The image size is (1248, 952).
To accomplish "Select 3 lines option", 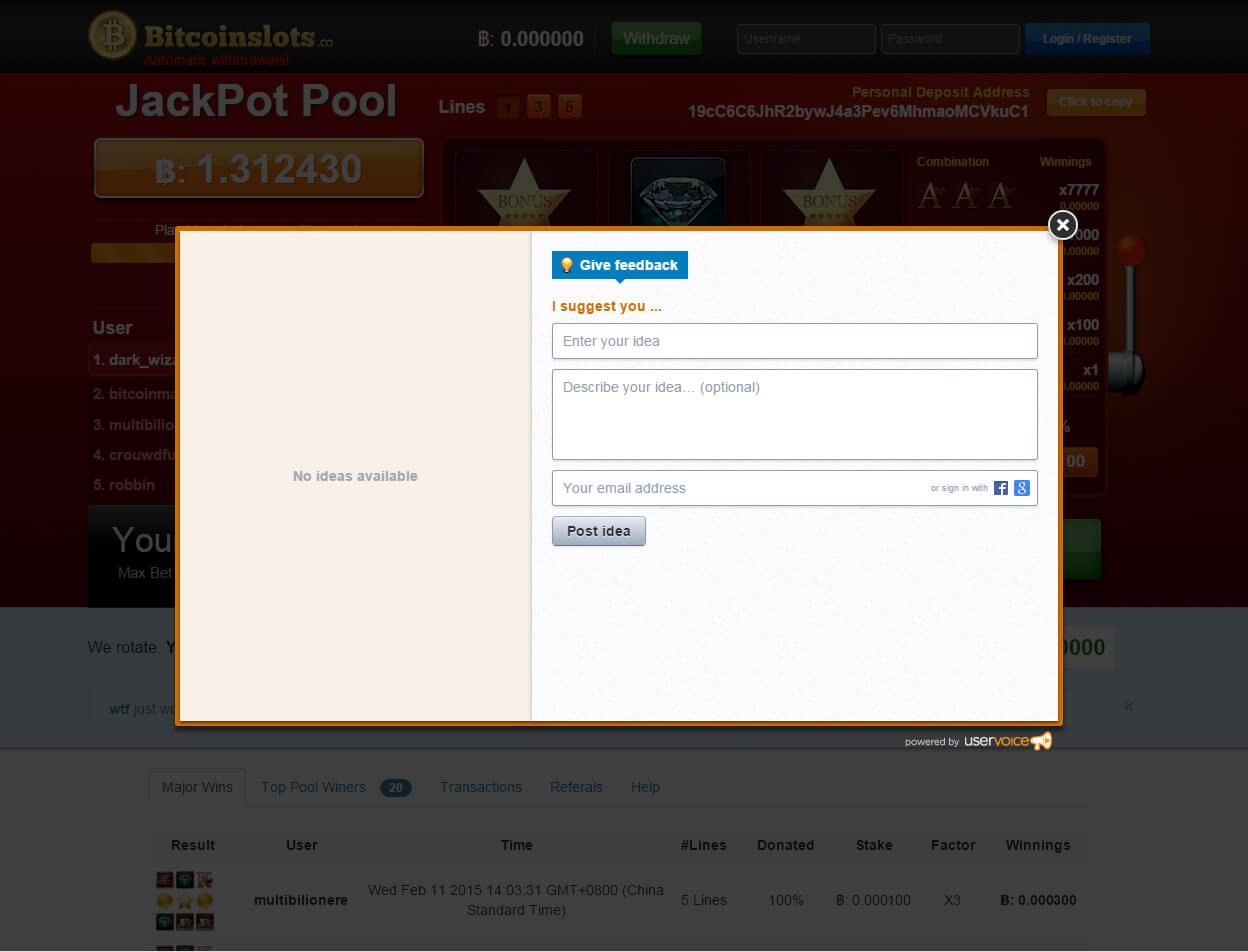I will (539, 107).
